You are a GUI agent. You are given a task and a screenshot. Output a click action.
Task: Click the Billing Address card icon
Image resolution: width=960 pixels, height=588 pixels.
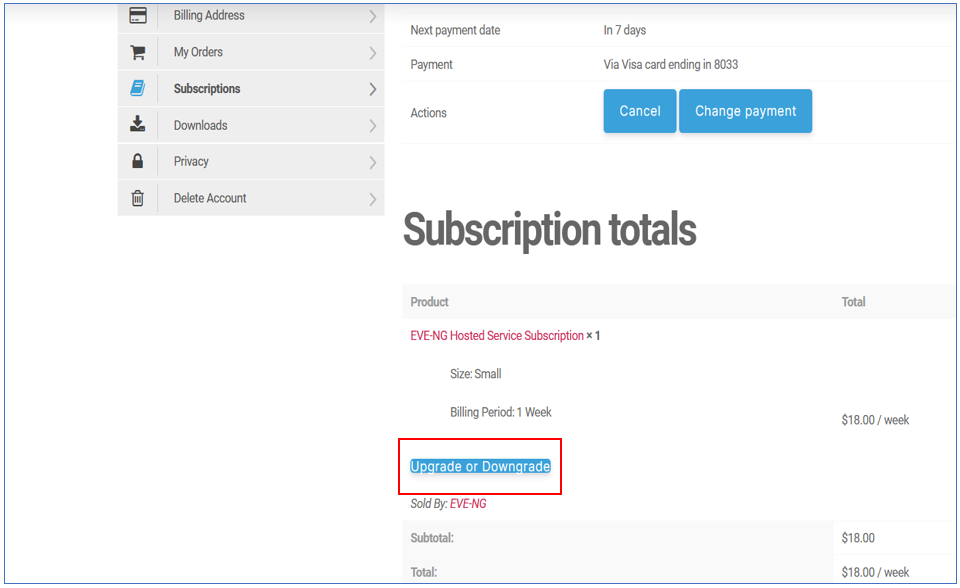138,15
